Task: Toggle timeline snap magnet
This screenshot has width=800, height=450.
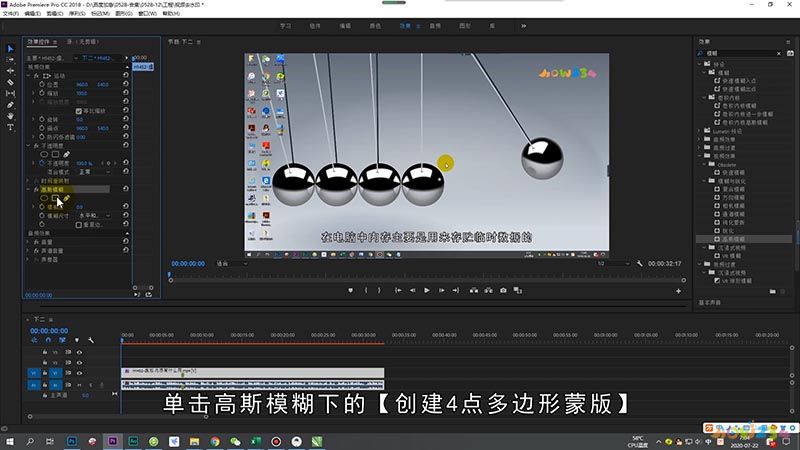Action: (48, 340)
